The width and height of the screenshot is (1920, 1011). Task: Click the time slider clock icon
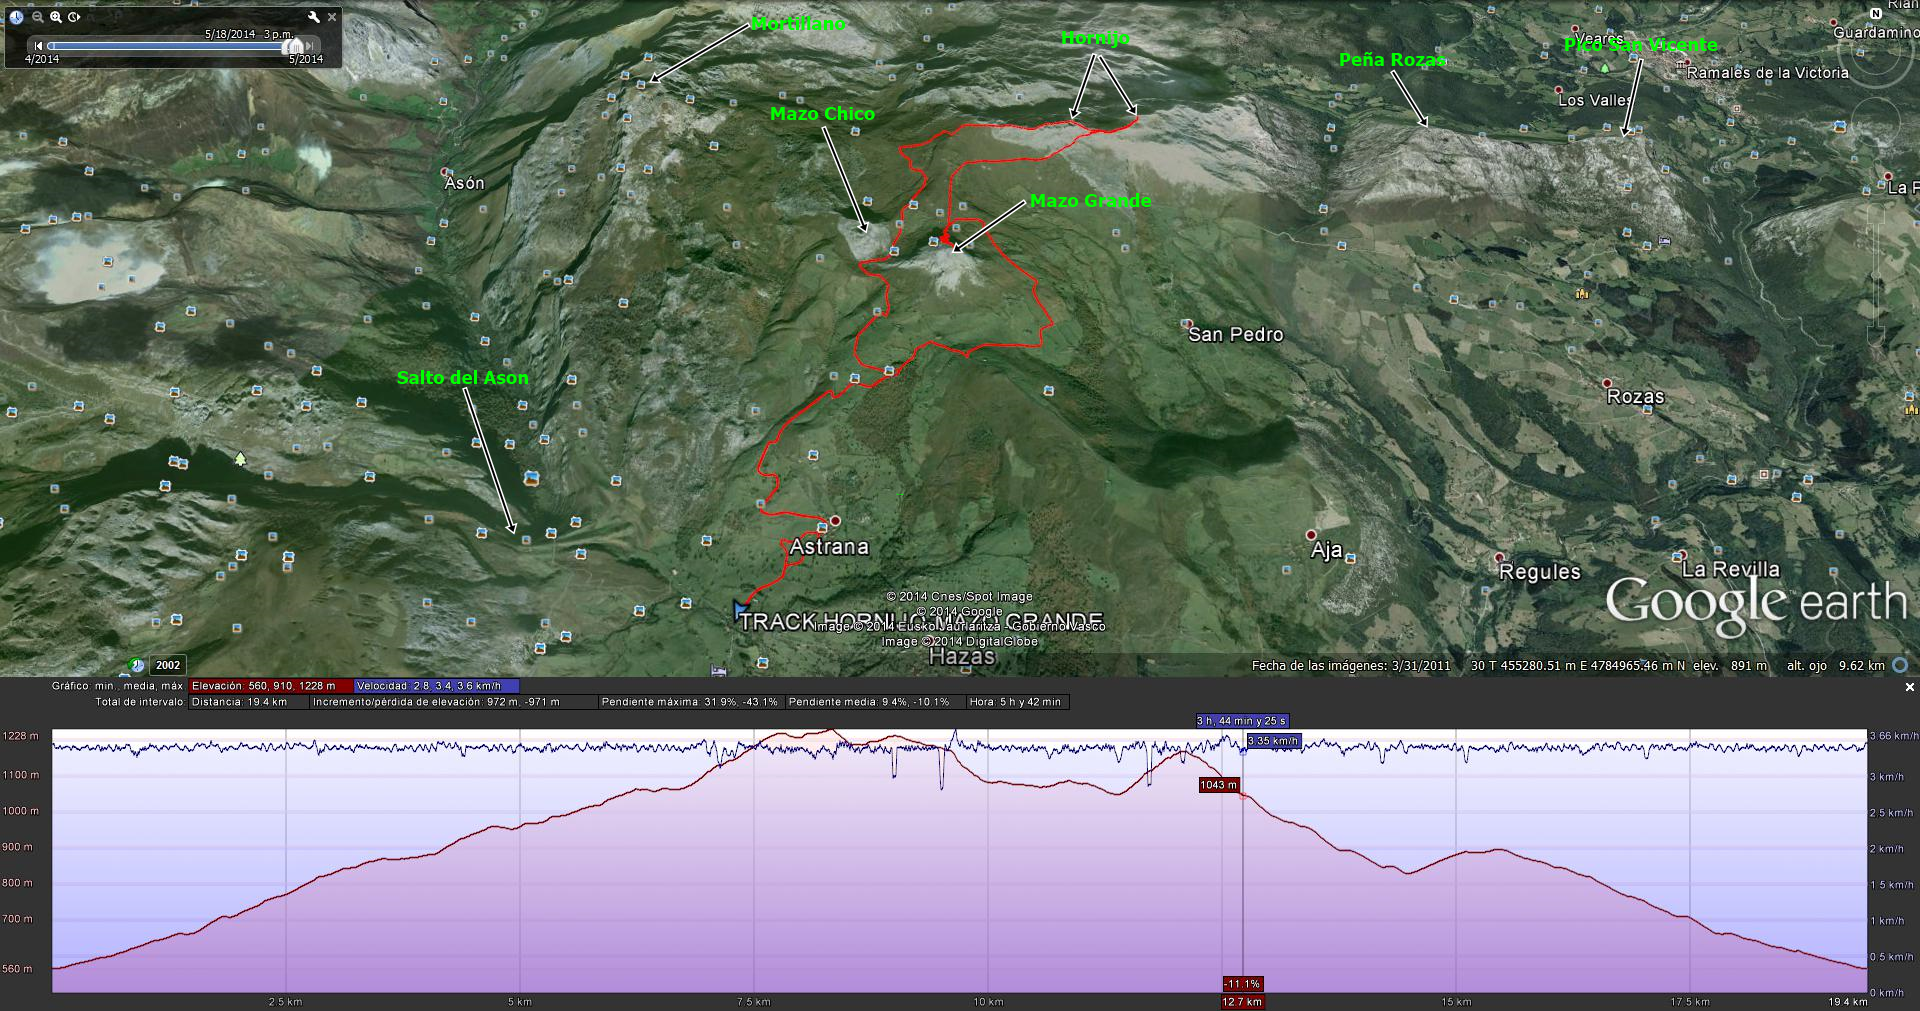[17, 17]
